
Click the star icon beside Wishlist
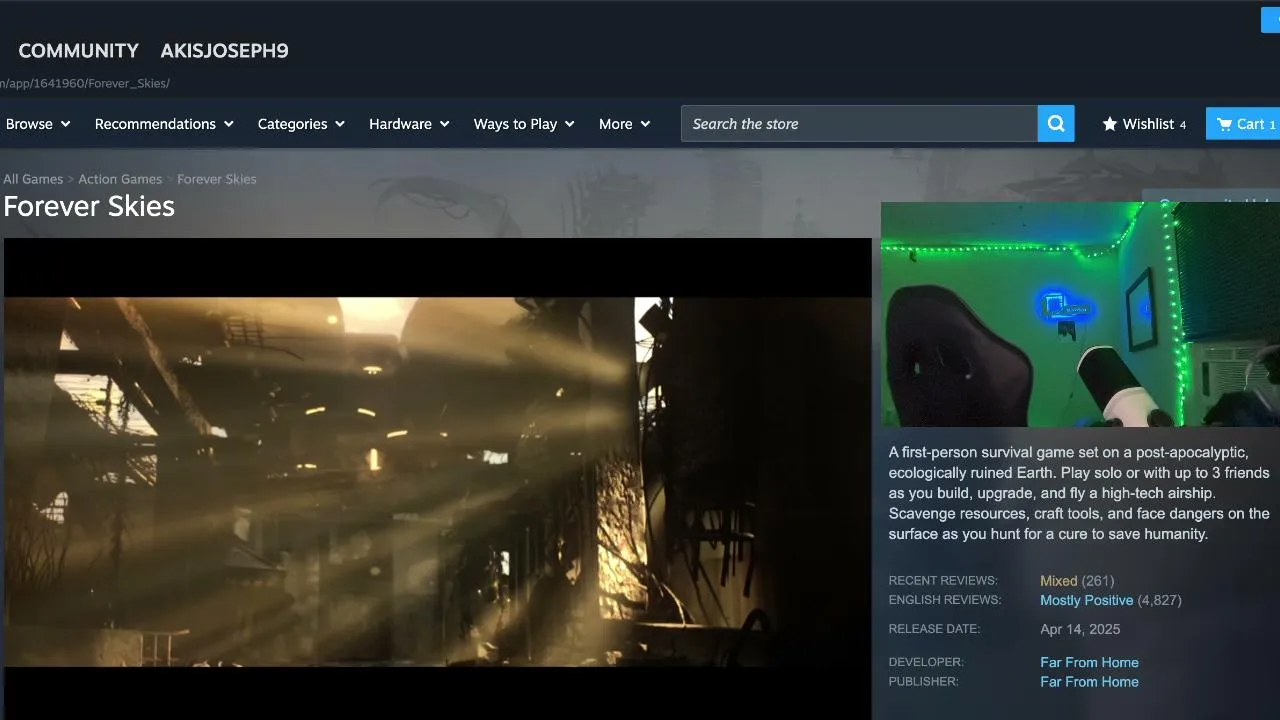click(x=1110, y=124)
